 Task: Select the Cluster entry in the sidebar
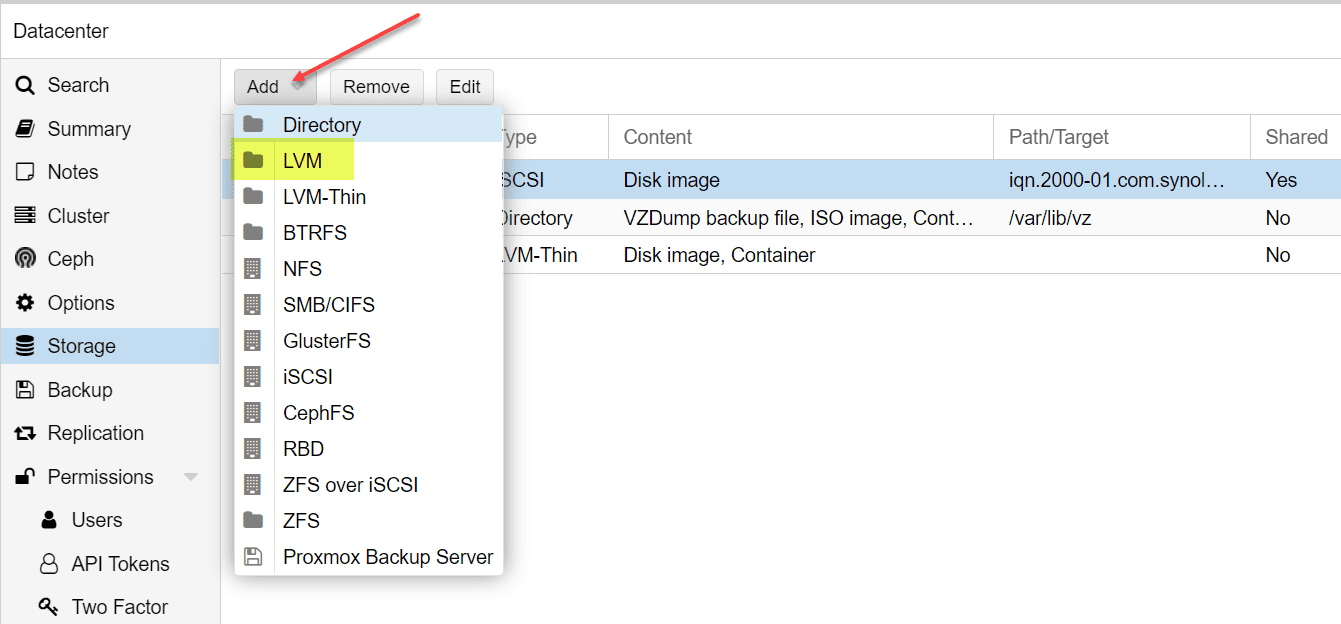[80, 215]
